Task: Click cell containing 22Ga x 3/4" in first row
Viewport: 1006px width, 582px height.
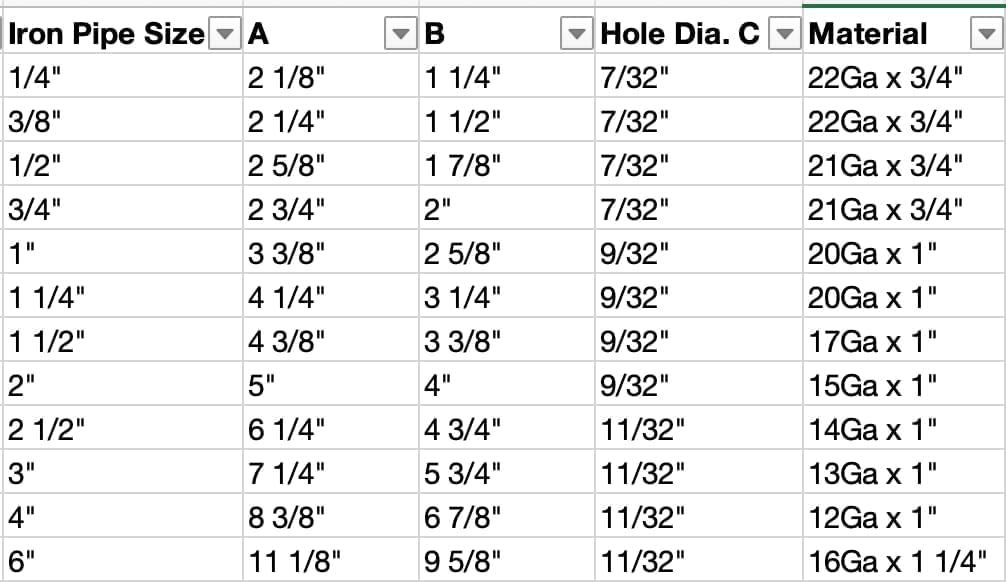Action: 904,76
